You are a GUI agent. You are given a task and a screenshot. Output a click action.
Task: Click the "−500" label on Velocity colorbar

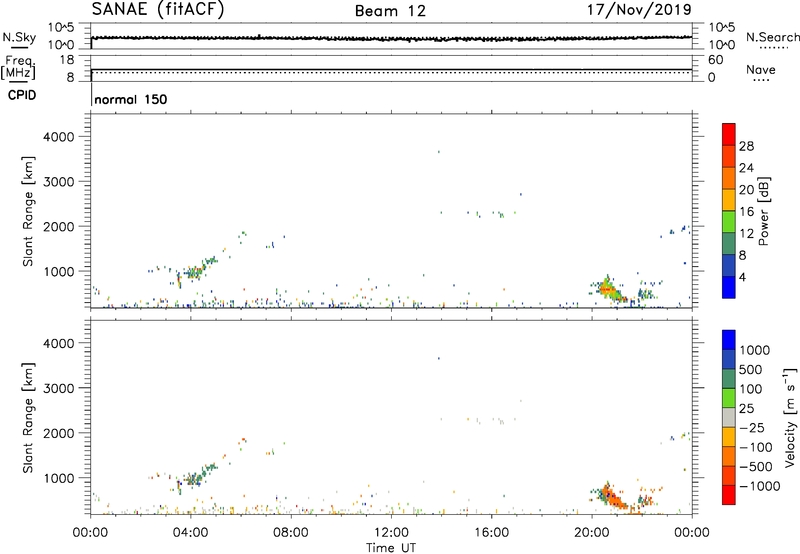point(756,467)
